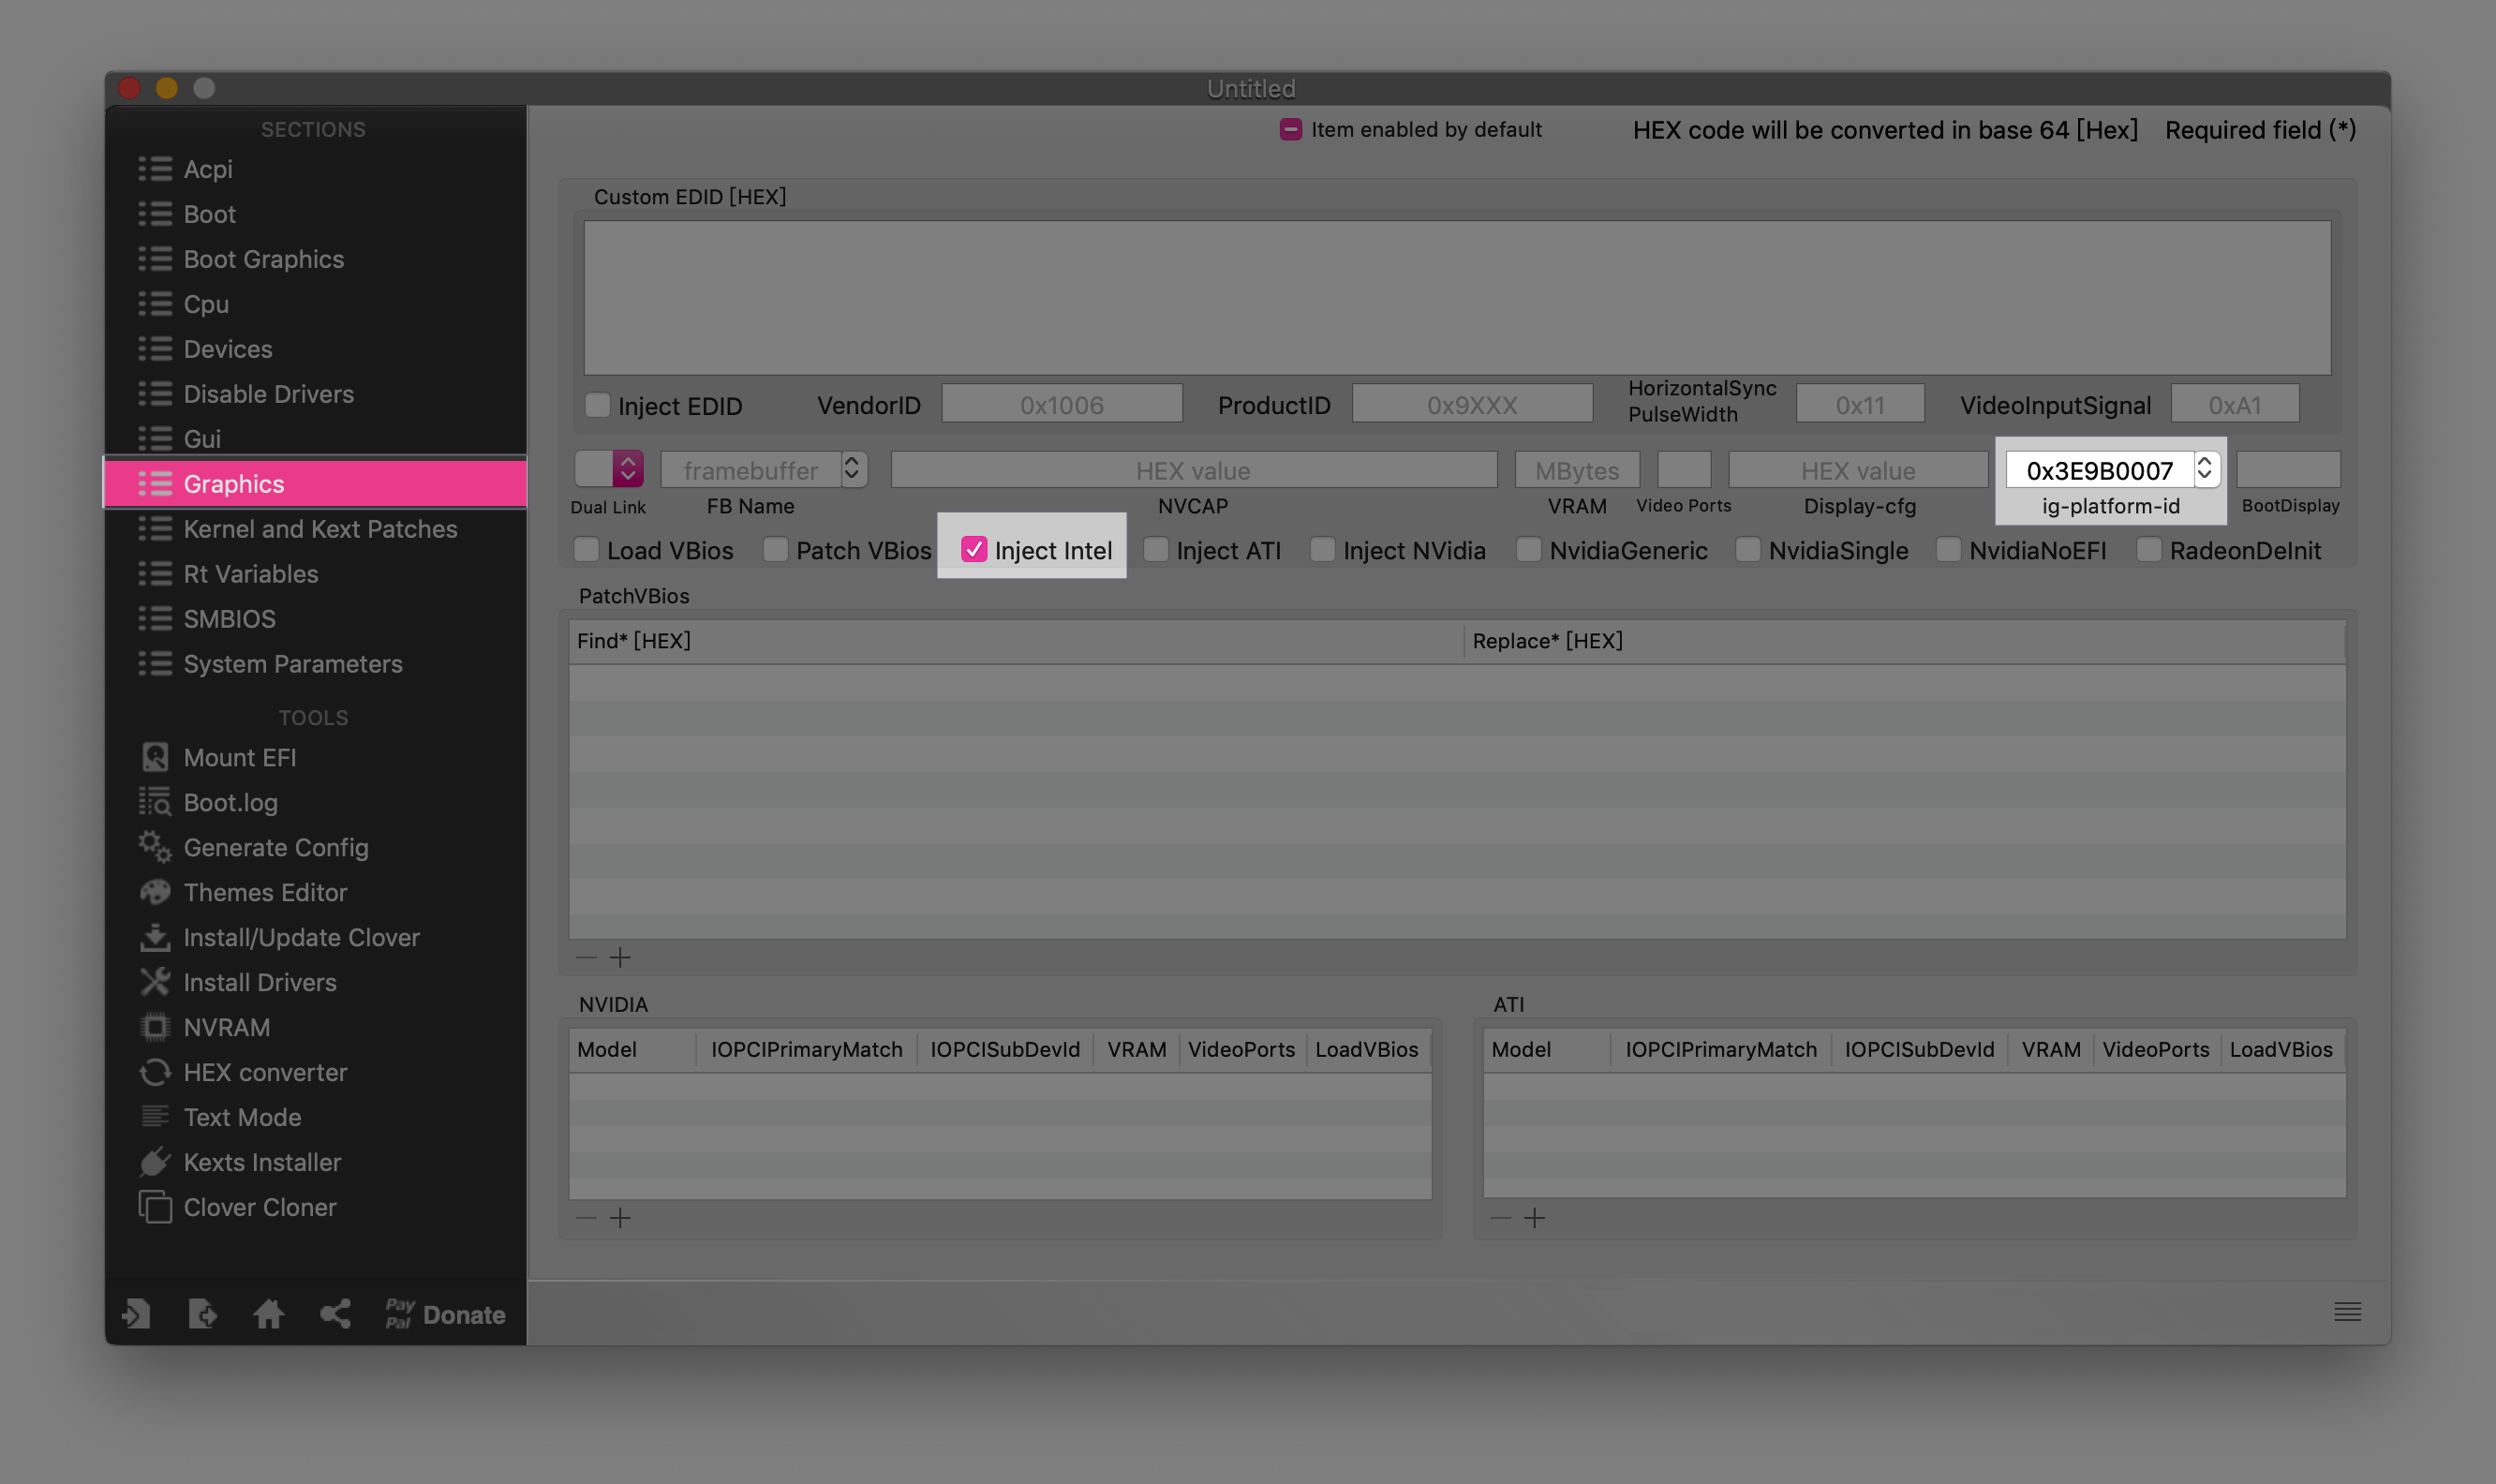The height and width of the screenshot is (1484, 2496).
Task: Click into the VendorID input field
Action: [x=1062, y=404]
